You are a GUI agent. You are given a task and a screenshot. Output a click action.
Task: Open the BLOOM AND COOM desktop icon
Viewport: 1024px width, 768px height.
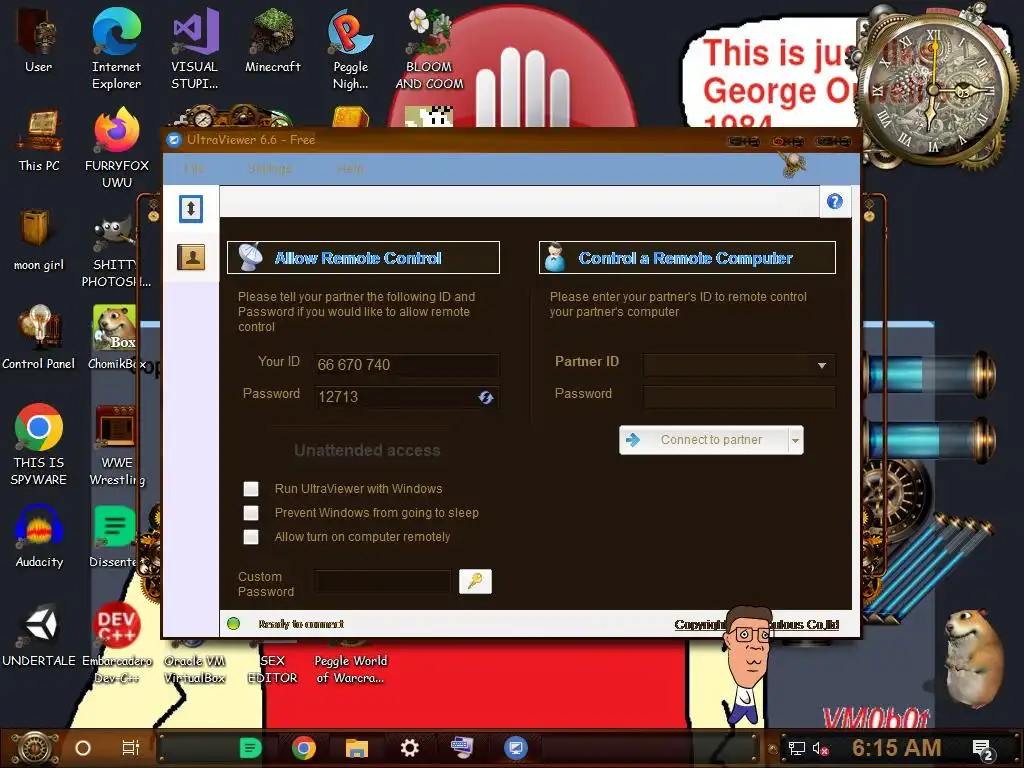[x=429, y=48]
